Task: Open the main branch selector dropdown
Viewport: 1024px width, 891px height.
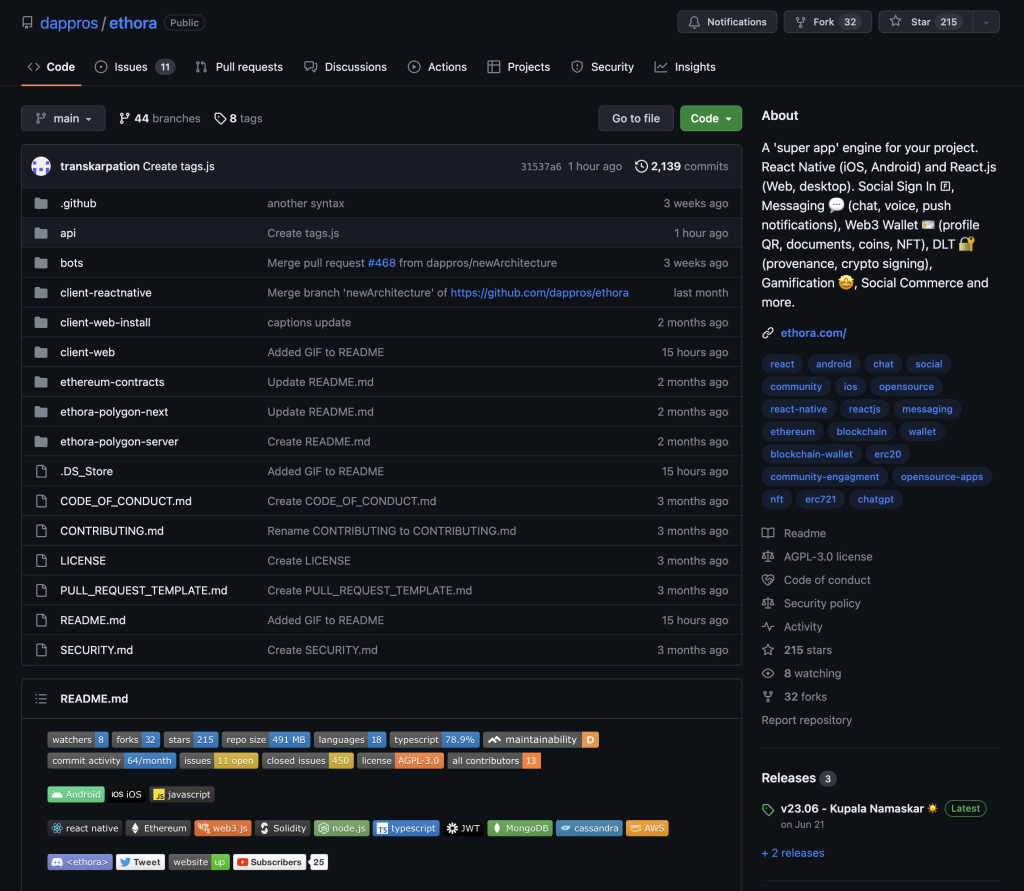Action: click(x=63, y=118)
